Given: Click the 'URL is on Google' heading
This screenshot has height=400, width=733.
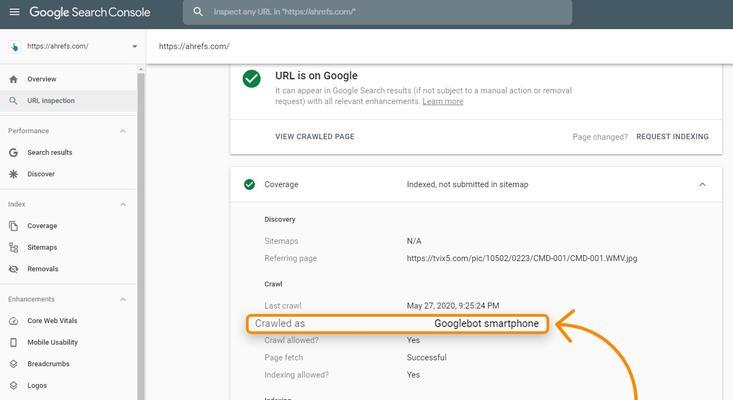Looking at the screenshot, I should pos(316,76).
